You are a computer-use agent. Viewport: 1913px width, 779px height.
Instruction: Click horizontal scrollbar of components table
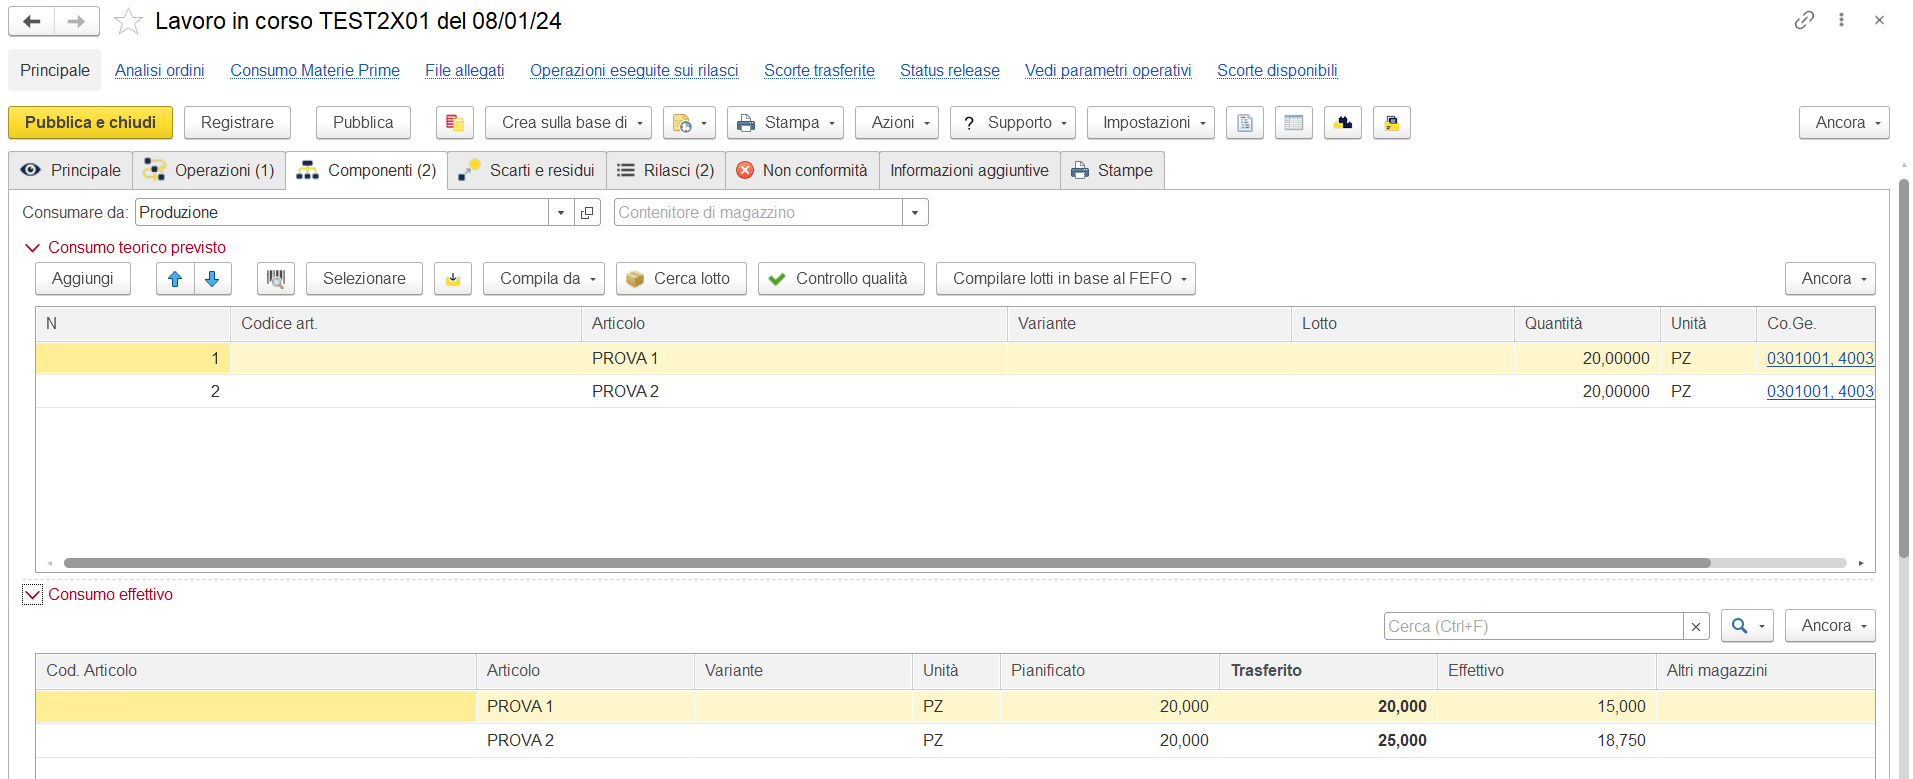[887, 563]
